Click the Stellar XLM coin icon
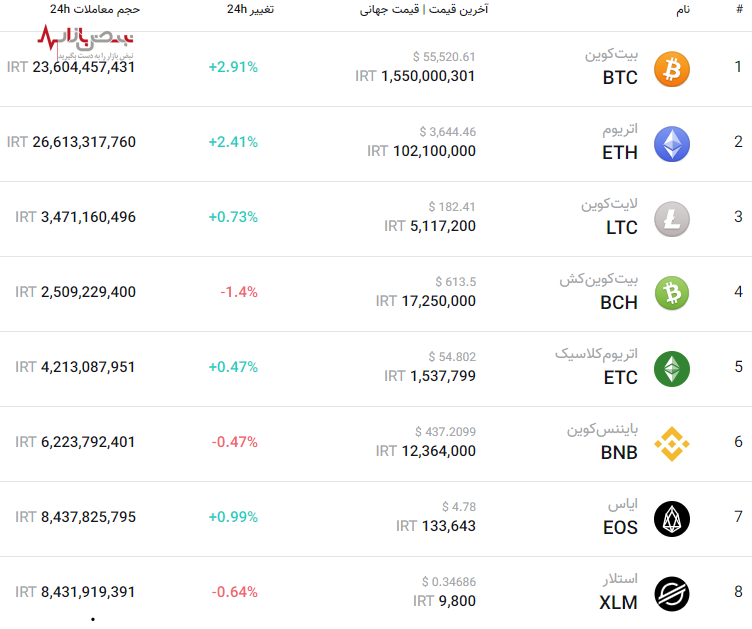 click(672, 594)
